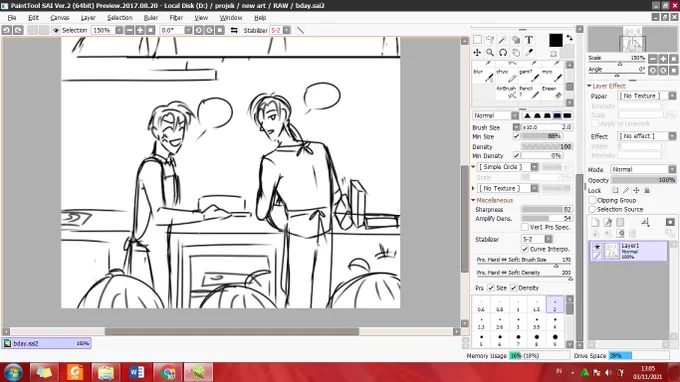Open the Filter menu
Viewport: 680px width, 382px height.
point(176,18)
